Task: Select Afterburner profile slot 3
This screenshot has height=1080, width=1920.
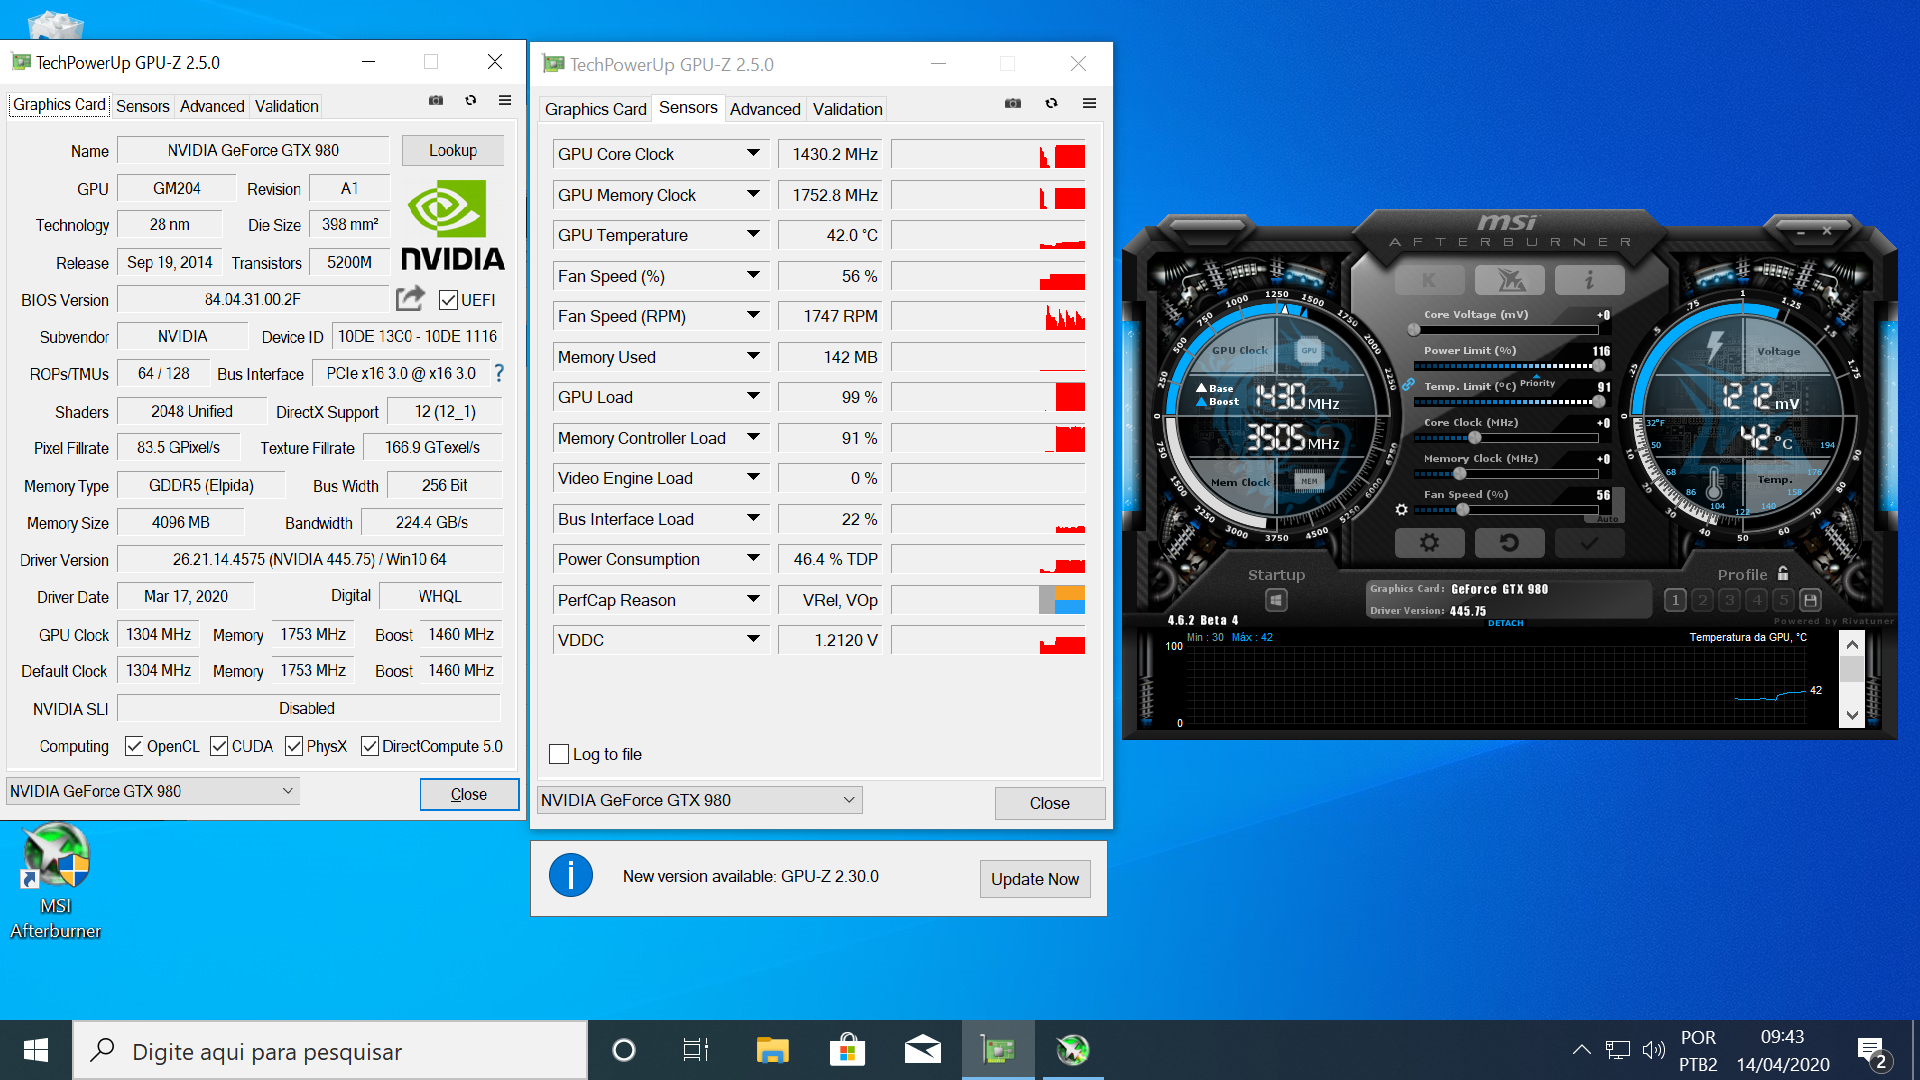Action: 1729,600
